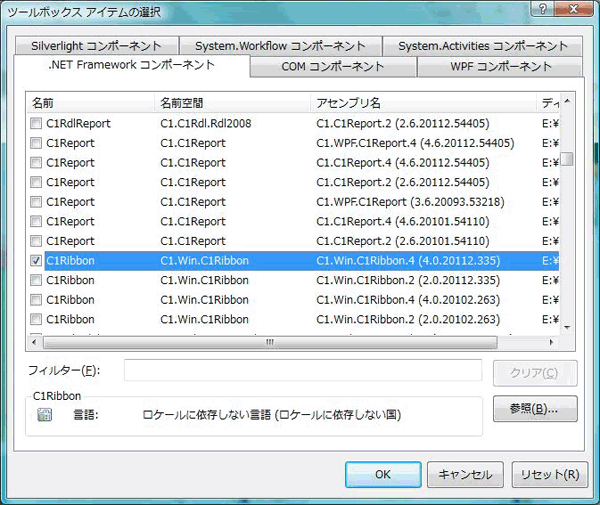Click the リセット(R) button

(x=549, y=474)
